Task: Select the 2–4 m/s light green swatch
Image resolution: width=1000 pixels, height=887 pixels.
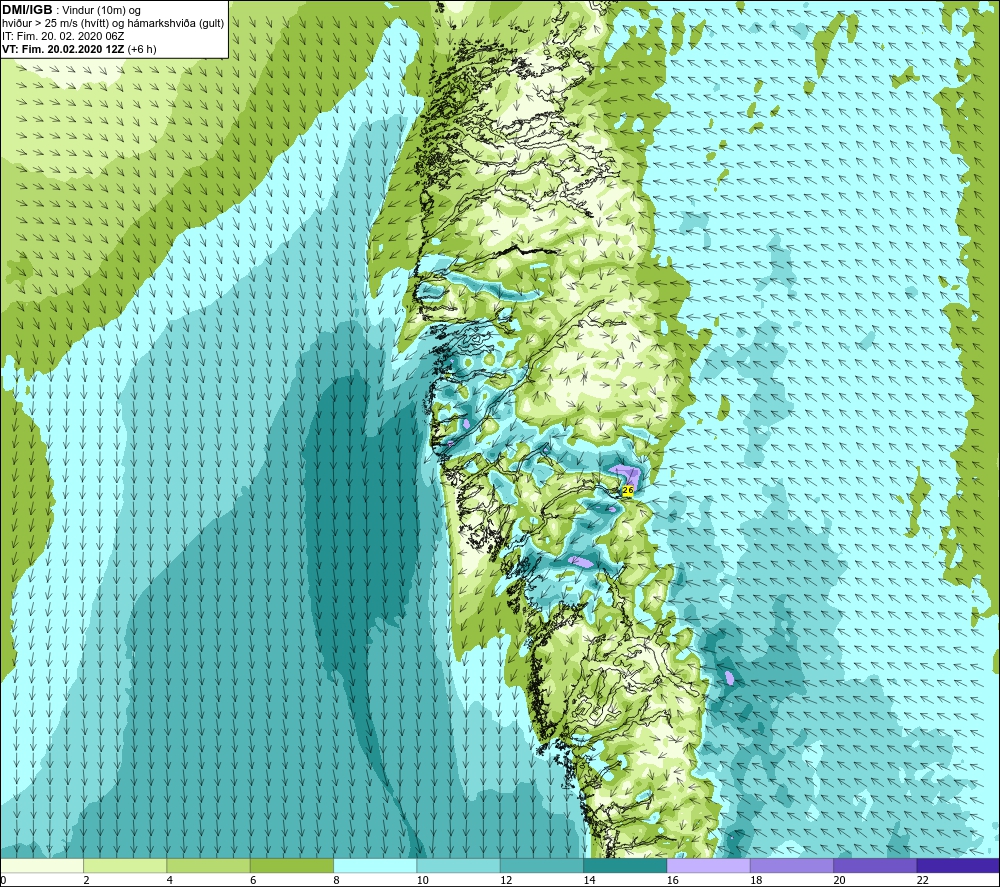Action: tap(125, 865)
